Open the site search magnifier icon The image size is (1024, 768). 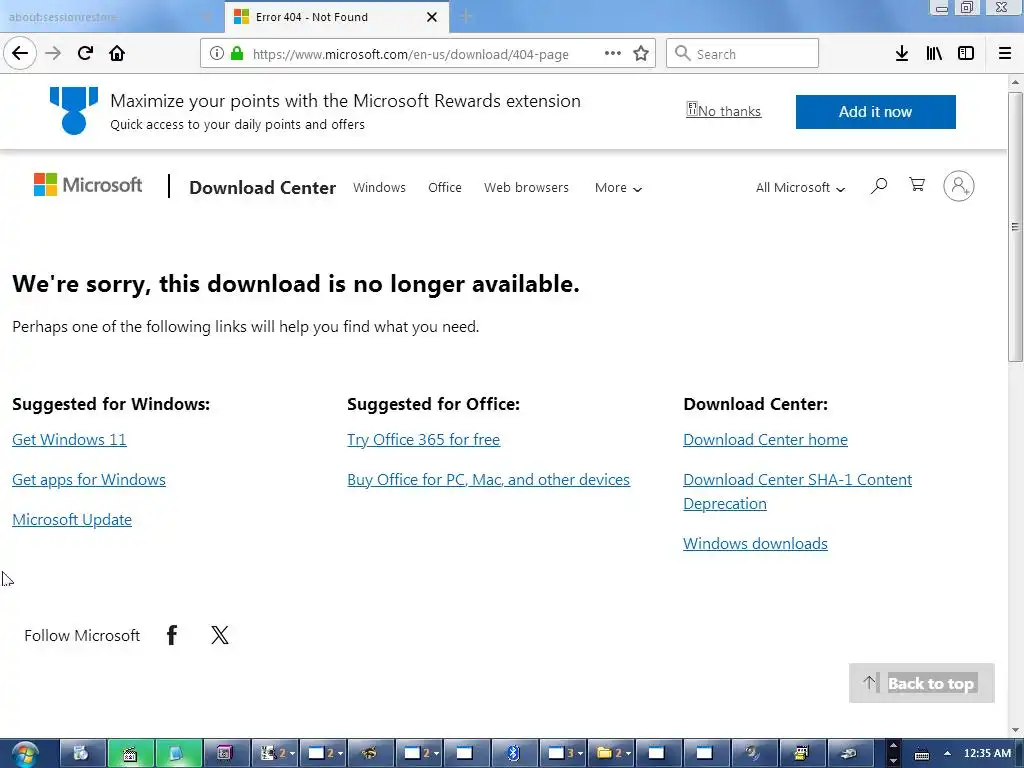pos(879,186)
